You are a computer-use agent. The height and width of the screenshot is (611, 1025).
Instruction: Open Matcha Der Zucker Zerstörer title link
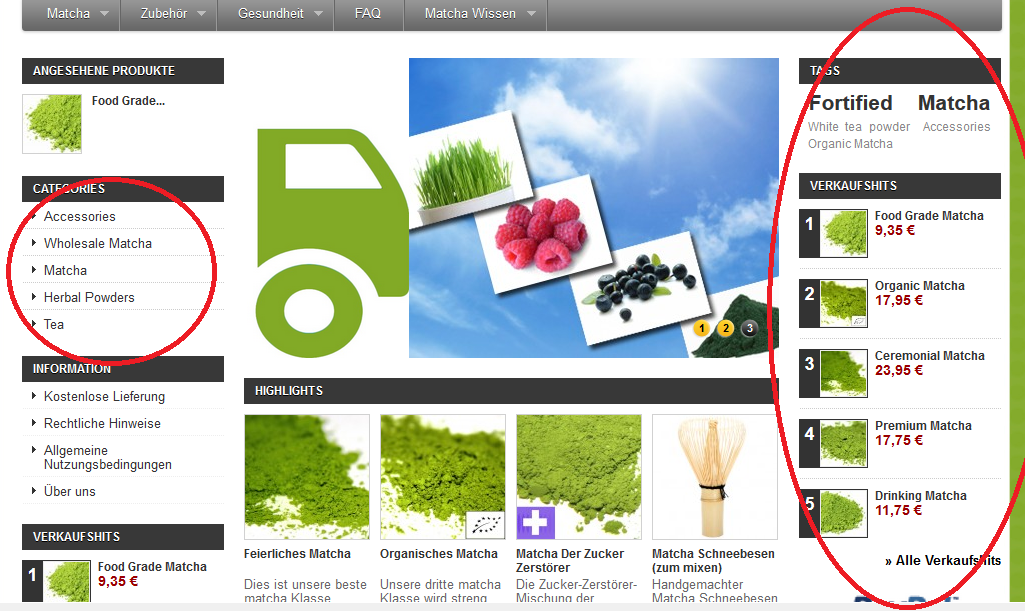[570, 561]
